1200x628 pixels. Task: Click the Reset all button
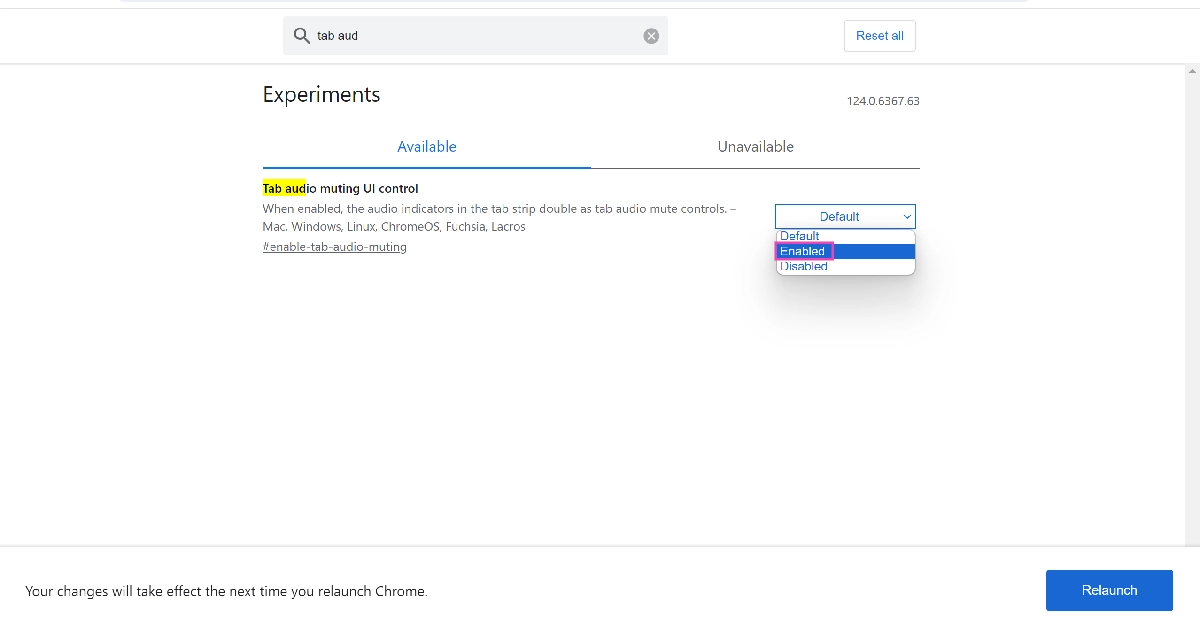(879, 35)
